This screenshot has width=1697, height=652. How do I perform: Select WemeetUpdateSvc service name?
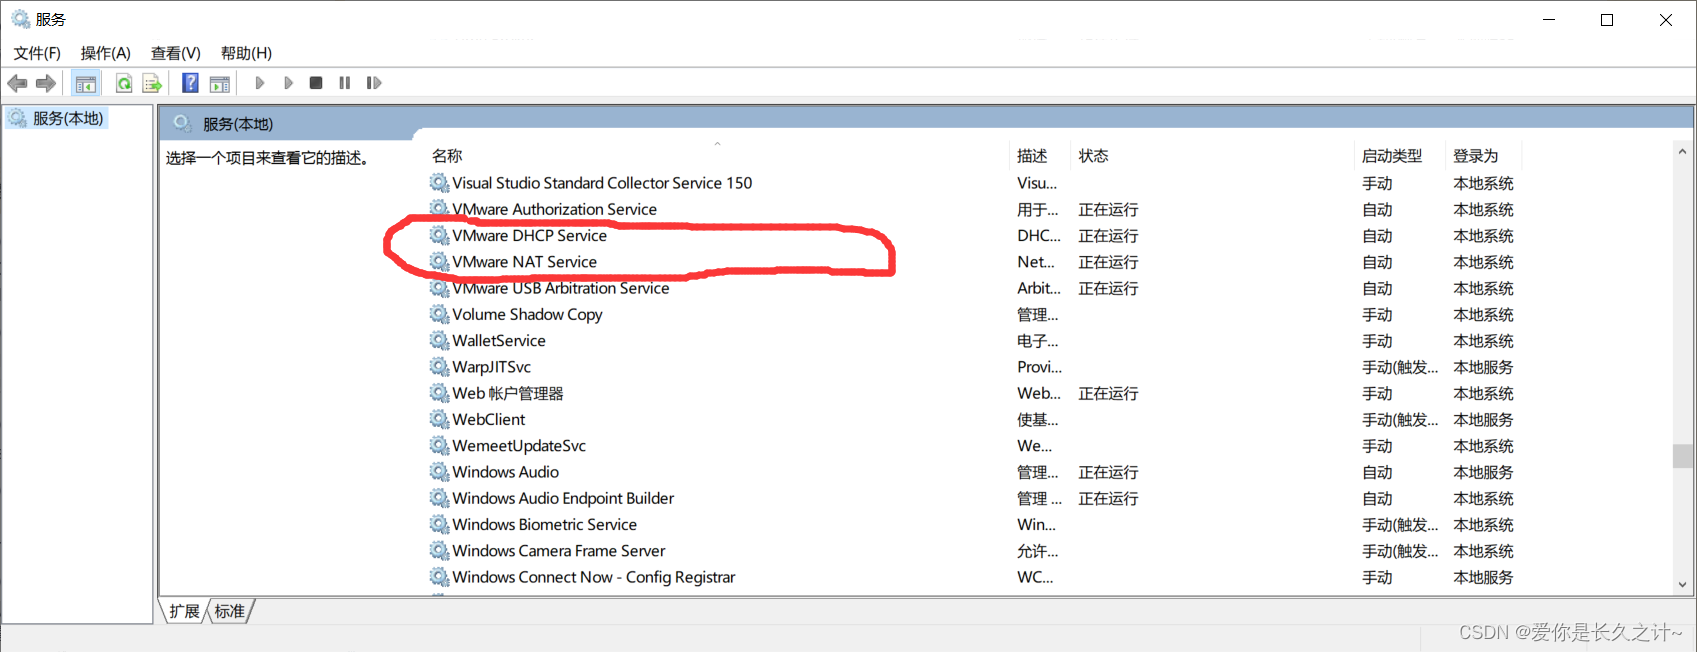519,445
